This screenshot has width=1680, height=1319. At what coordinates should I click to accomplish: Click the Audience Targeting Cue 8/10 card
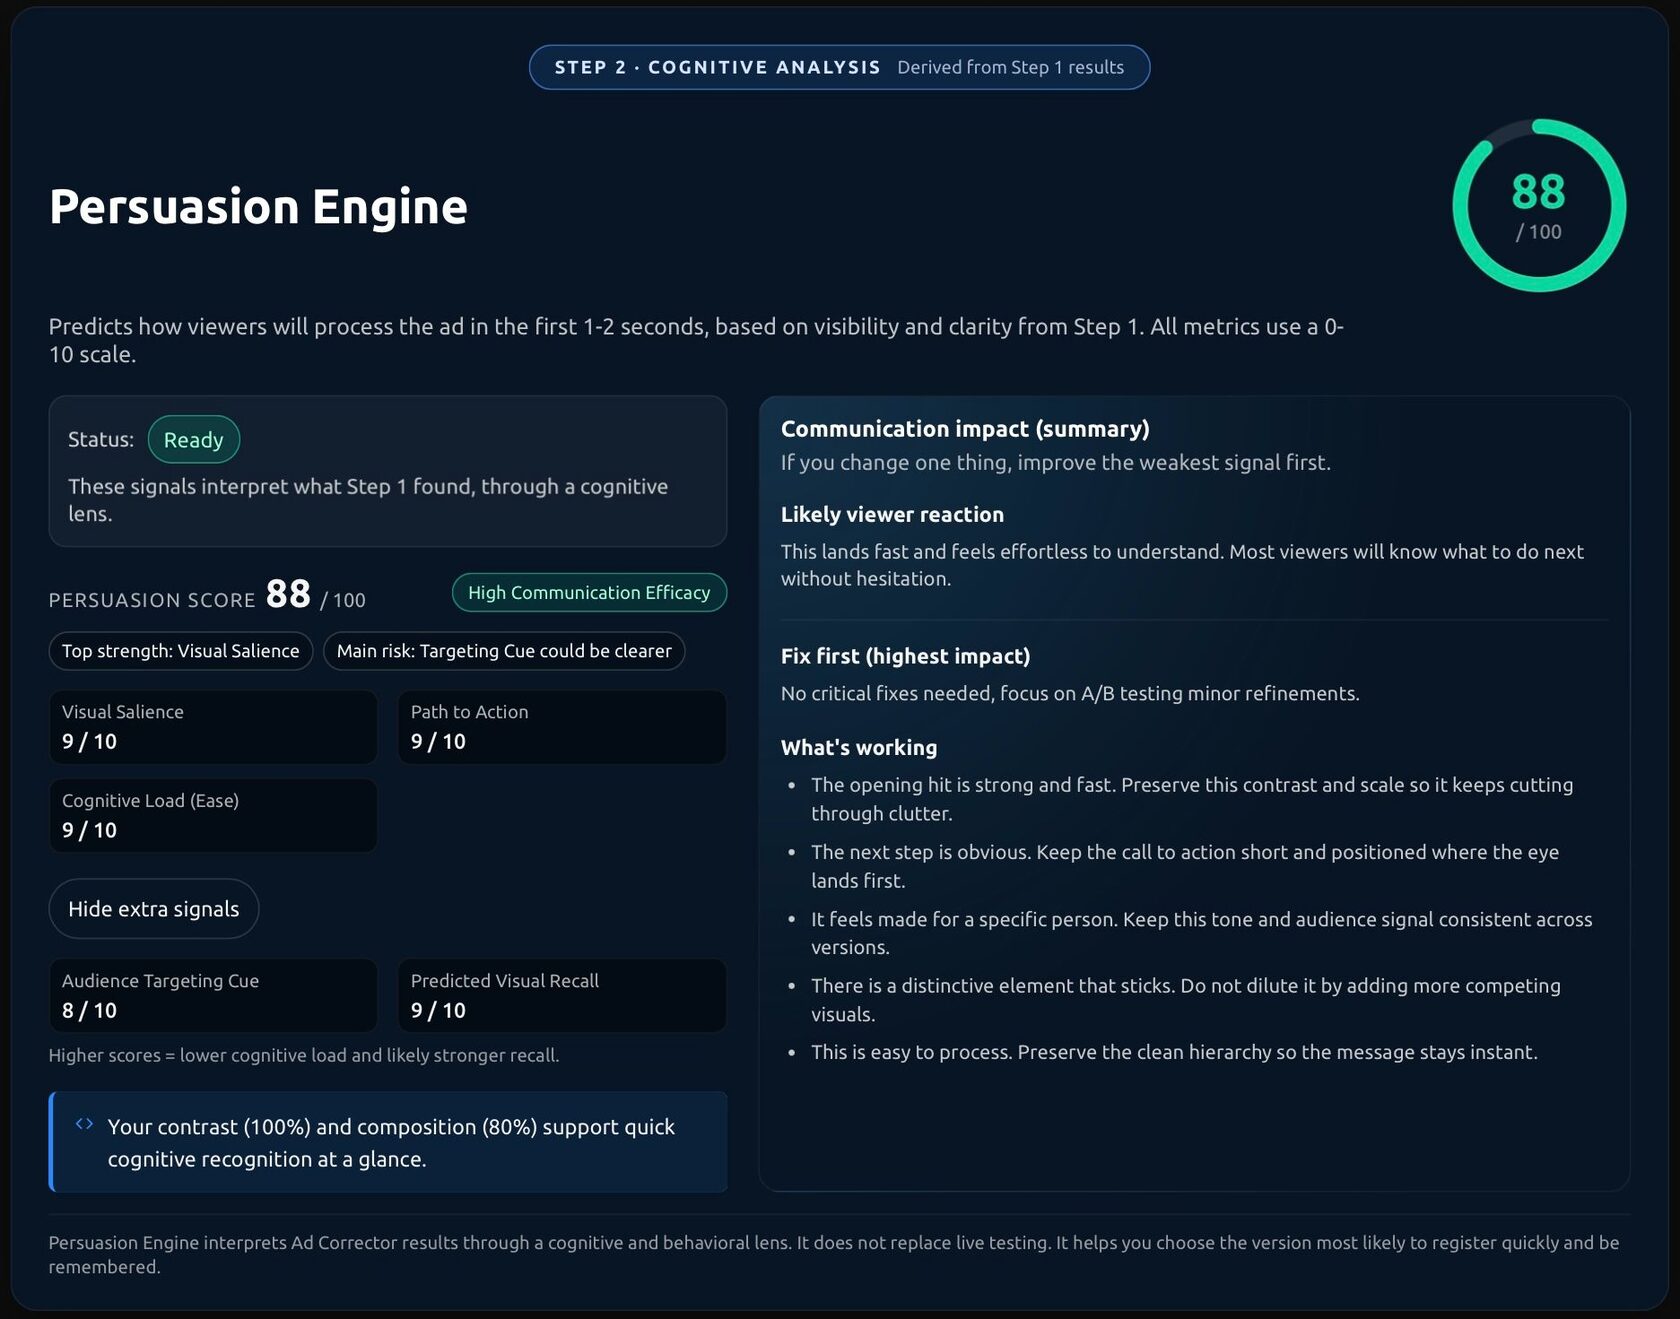213,996
